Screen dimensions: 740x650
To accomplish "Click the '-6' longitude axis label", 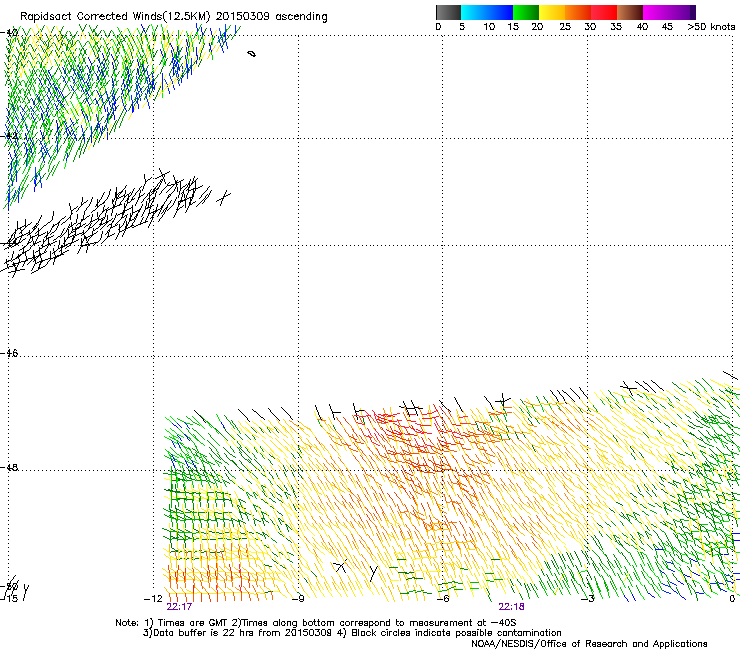I will click(x=443, y=599).
